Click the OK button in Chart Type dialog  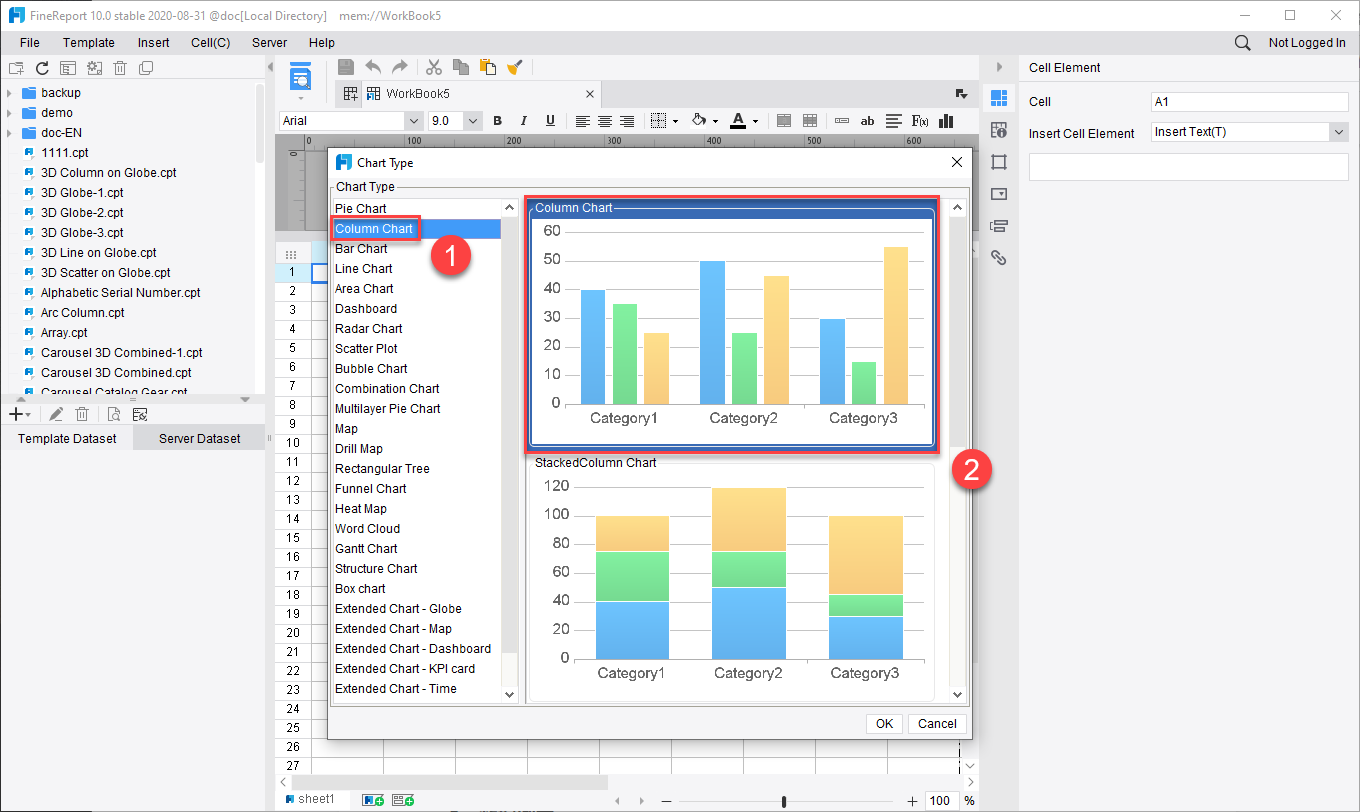click(884, 723)
